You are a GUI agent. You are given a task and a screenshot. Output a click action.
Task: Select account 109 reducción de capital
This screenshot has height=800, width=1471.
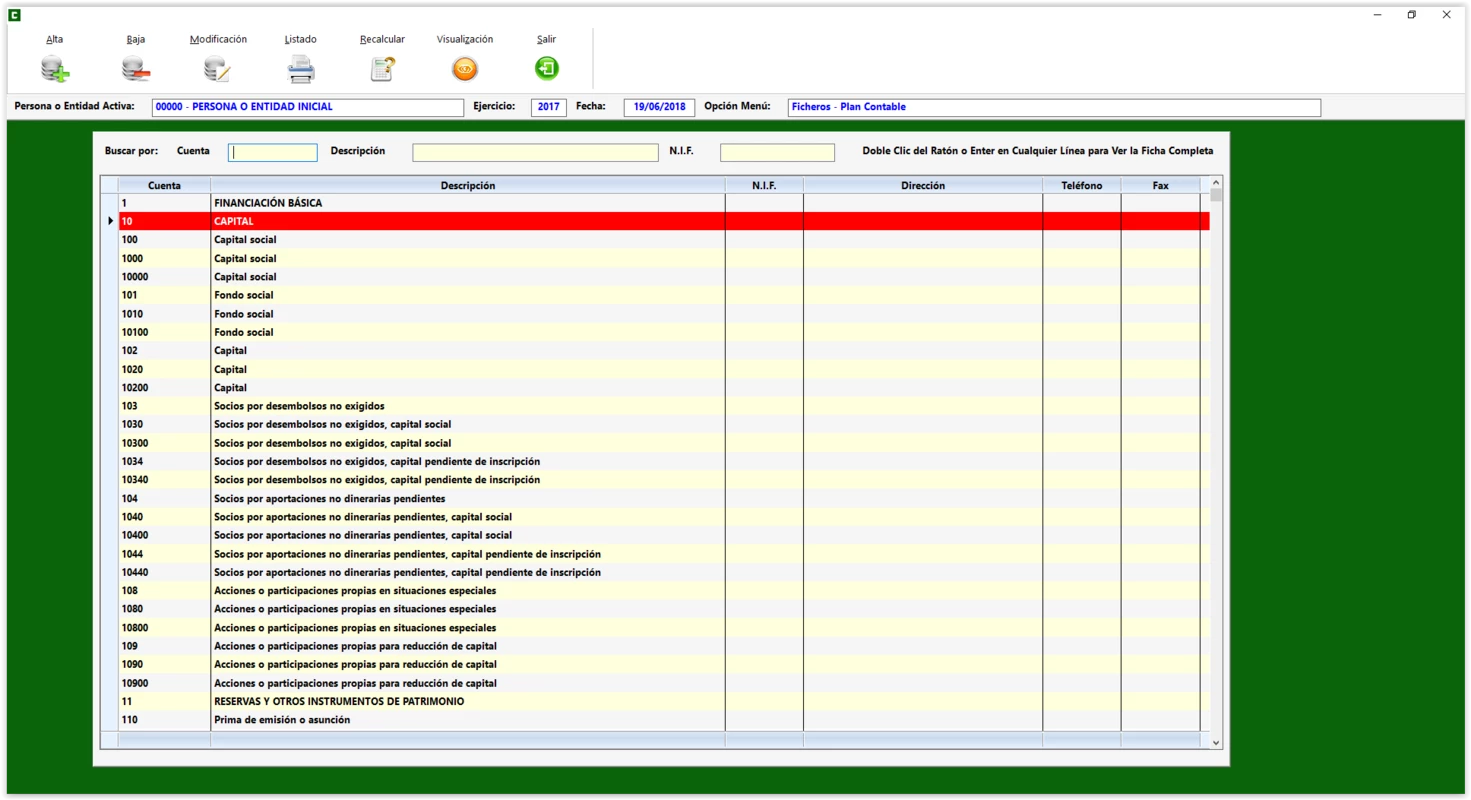coord(663,646)
